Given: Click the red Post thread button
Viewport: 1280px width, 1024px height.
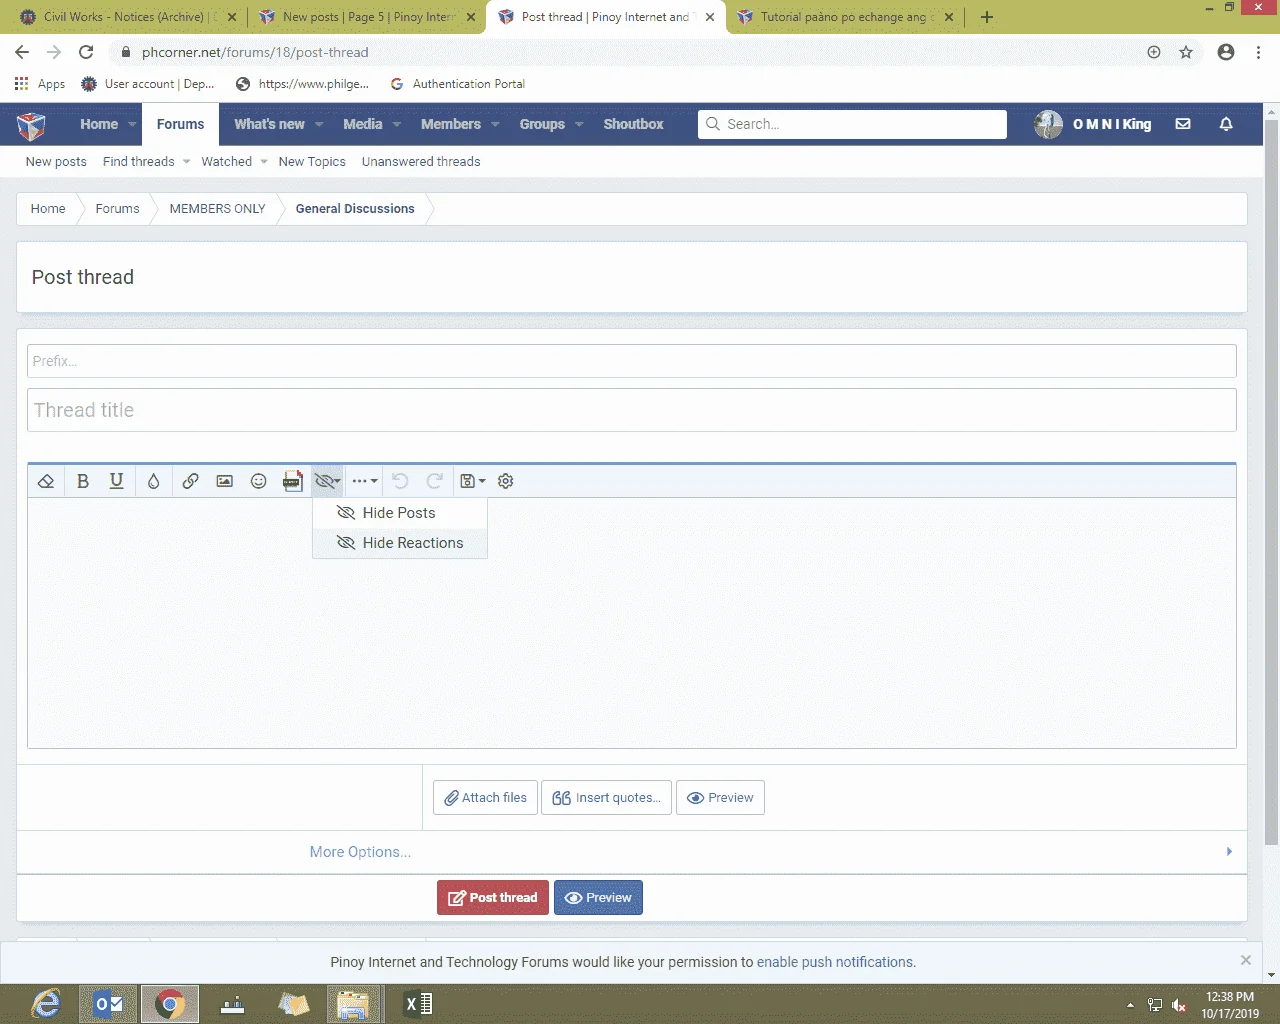Looking at the screenshot, I should [x=493, y=898].
